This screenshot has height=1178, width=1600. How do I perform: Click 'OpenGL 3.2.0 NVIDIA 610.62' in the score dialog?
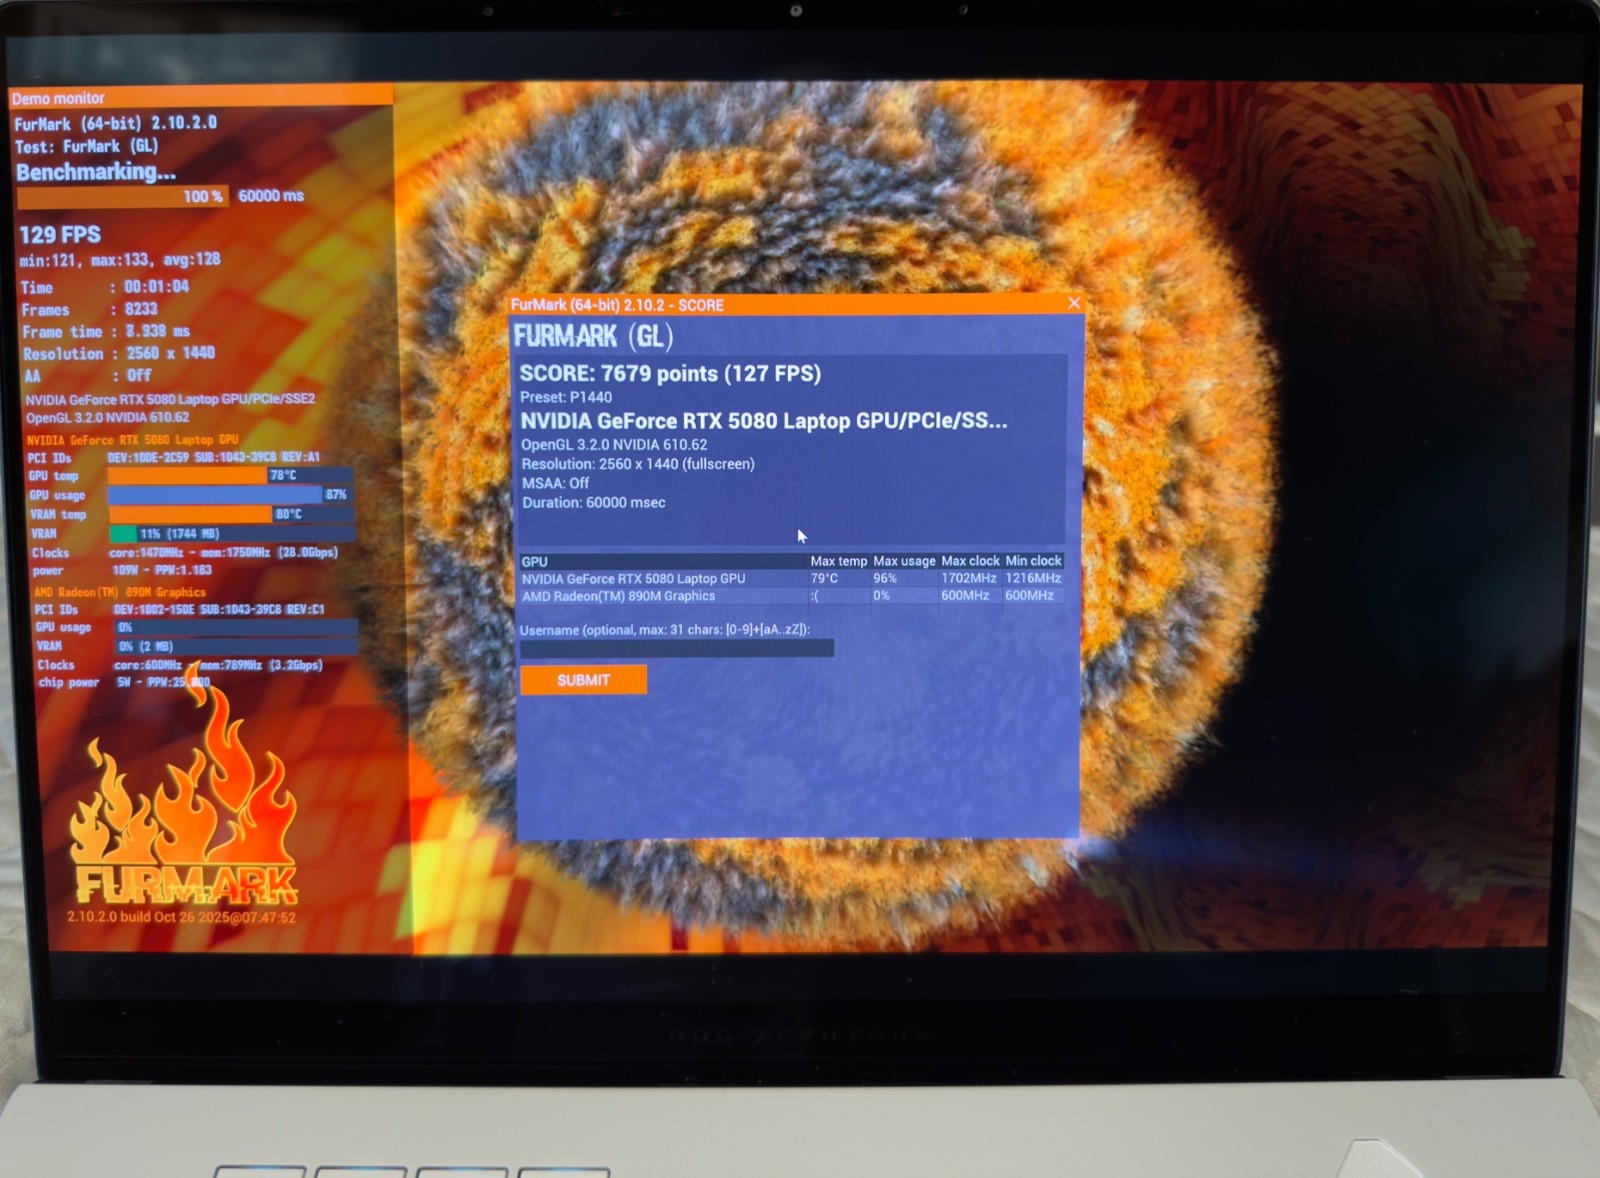point(614,445)
